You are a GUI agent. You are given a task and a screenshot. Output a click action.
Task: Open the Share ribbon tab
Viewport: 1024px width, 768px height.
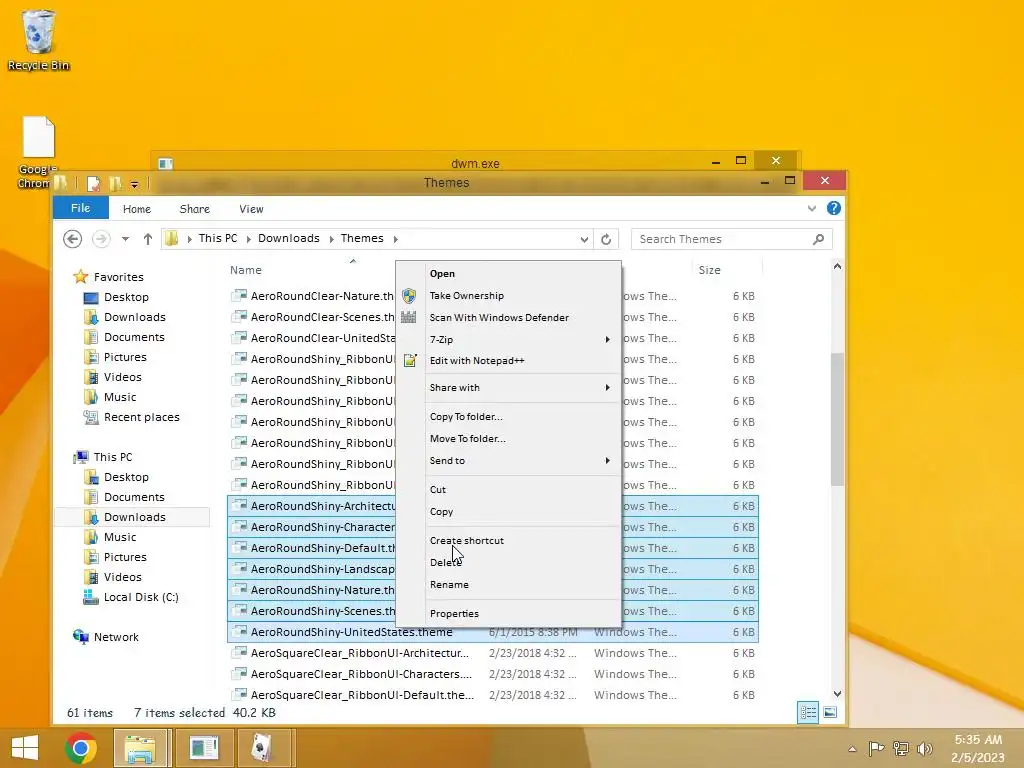(195, 209)
